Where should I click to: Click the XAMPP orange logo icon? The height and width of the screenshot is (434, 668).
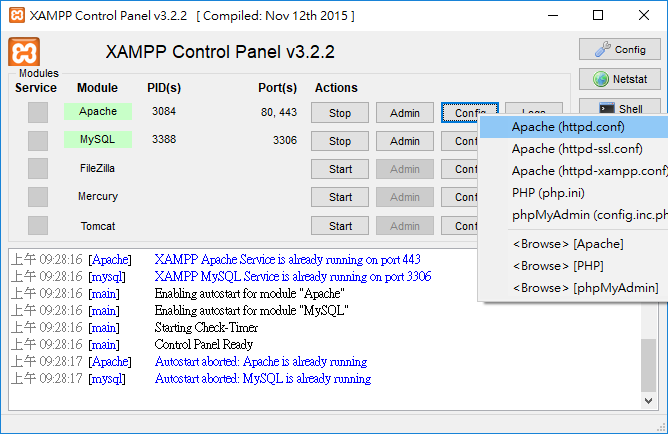[24, 53]
